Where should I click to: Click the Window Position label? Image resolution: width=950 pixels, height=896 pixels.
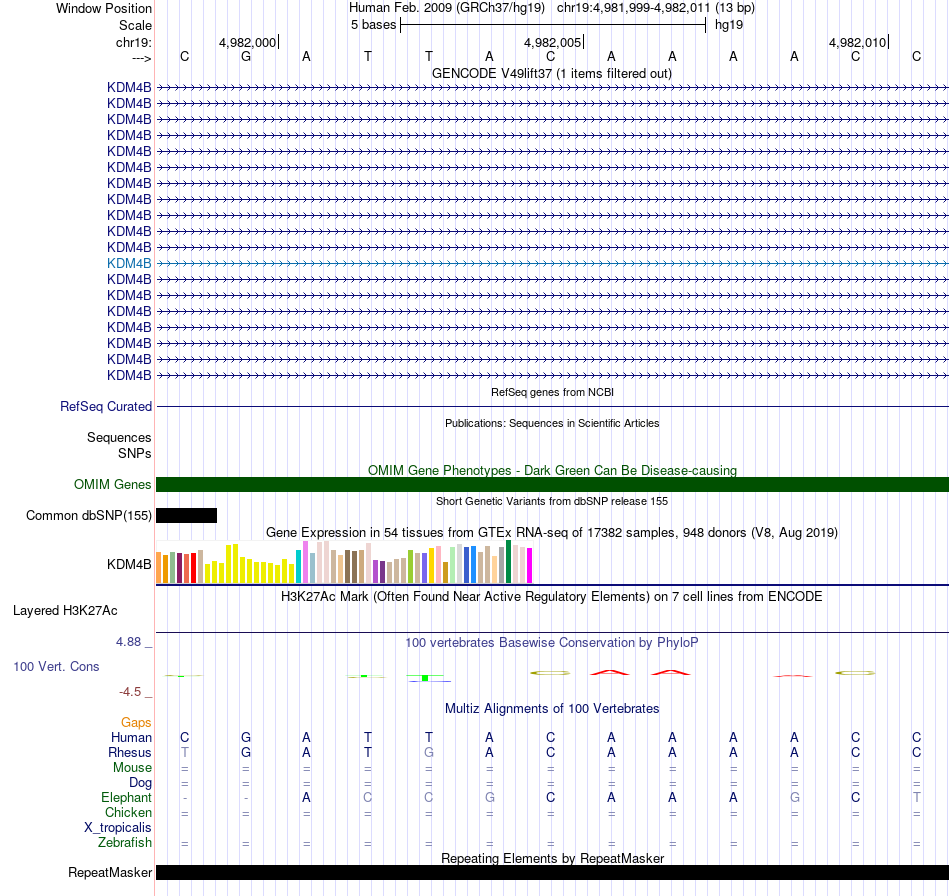pyautogui.click(x=104, y=8)
